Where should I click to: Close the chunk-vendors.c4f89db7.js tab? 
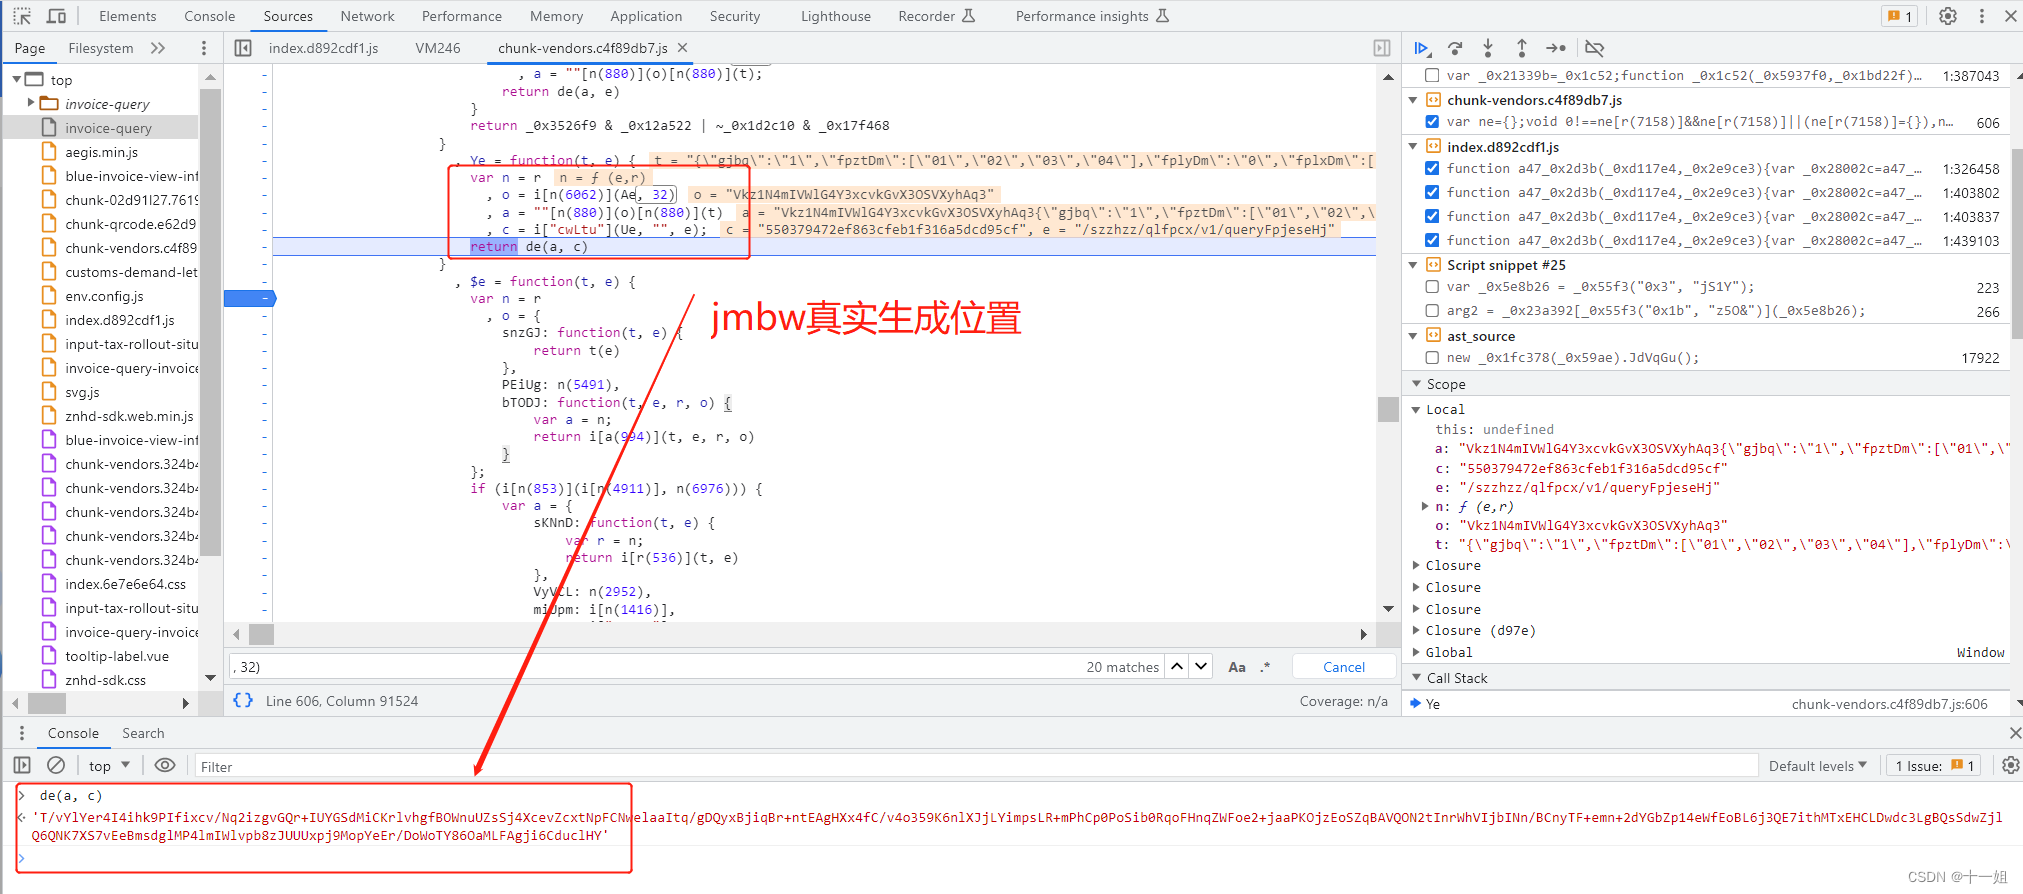coord(682,47)
